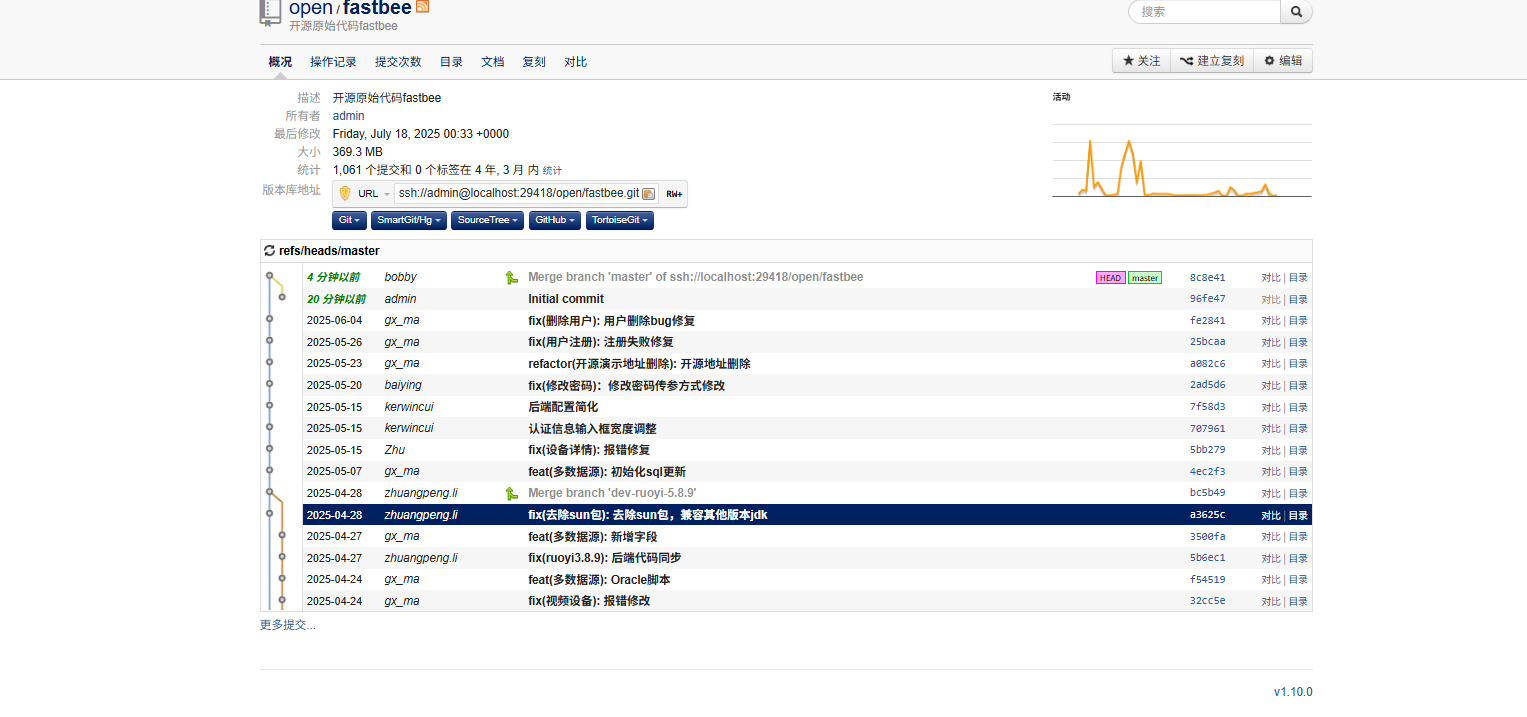
Task: Open the Git dropdown menu
Action: point(348,220)
